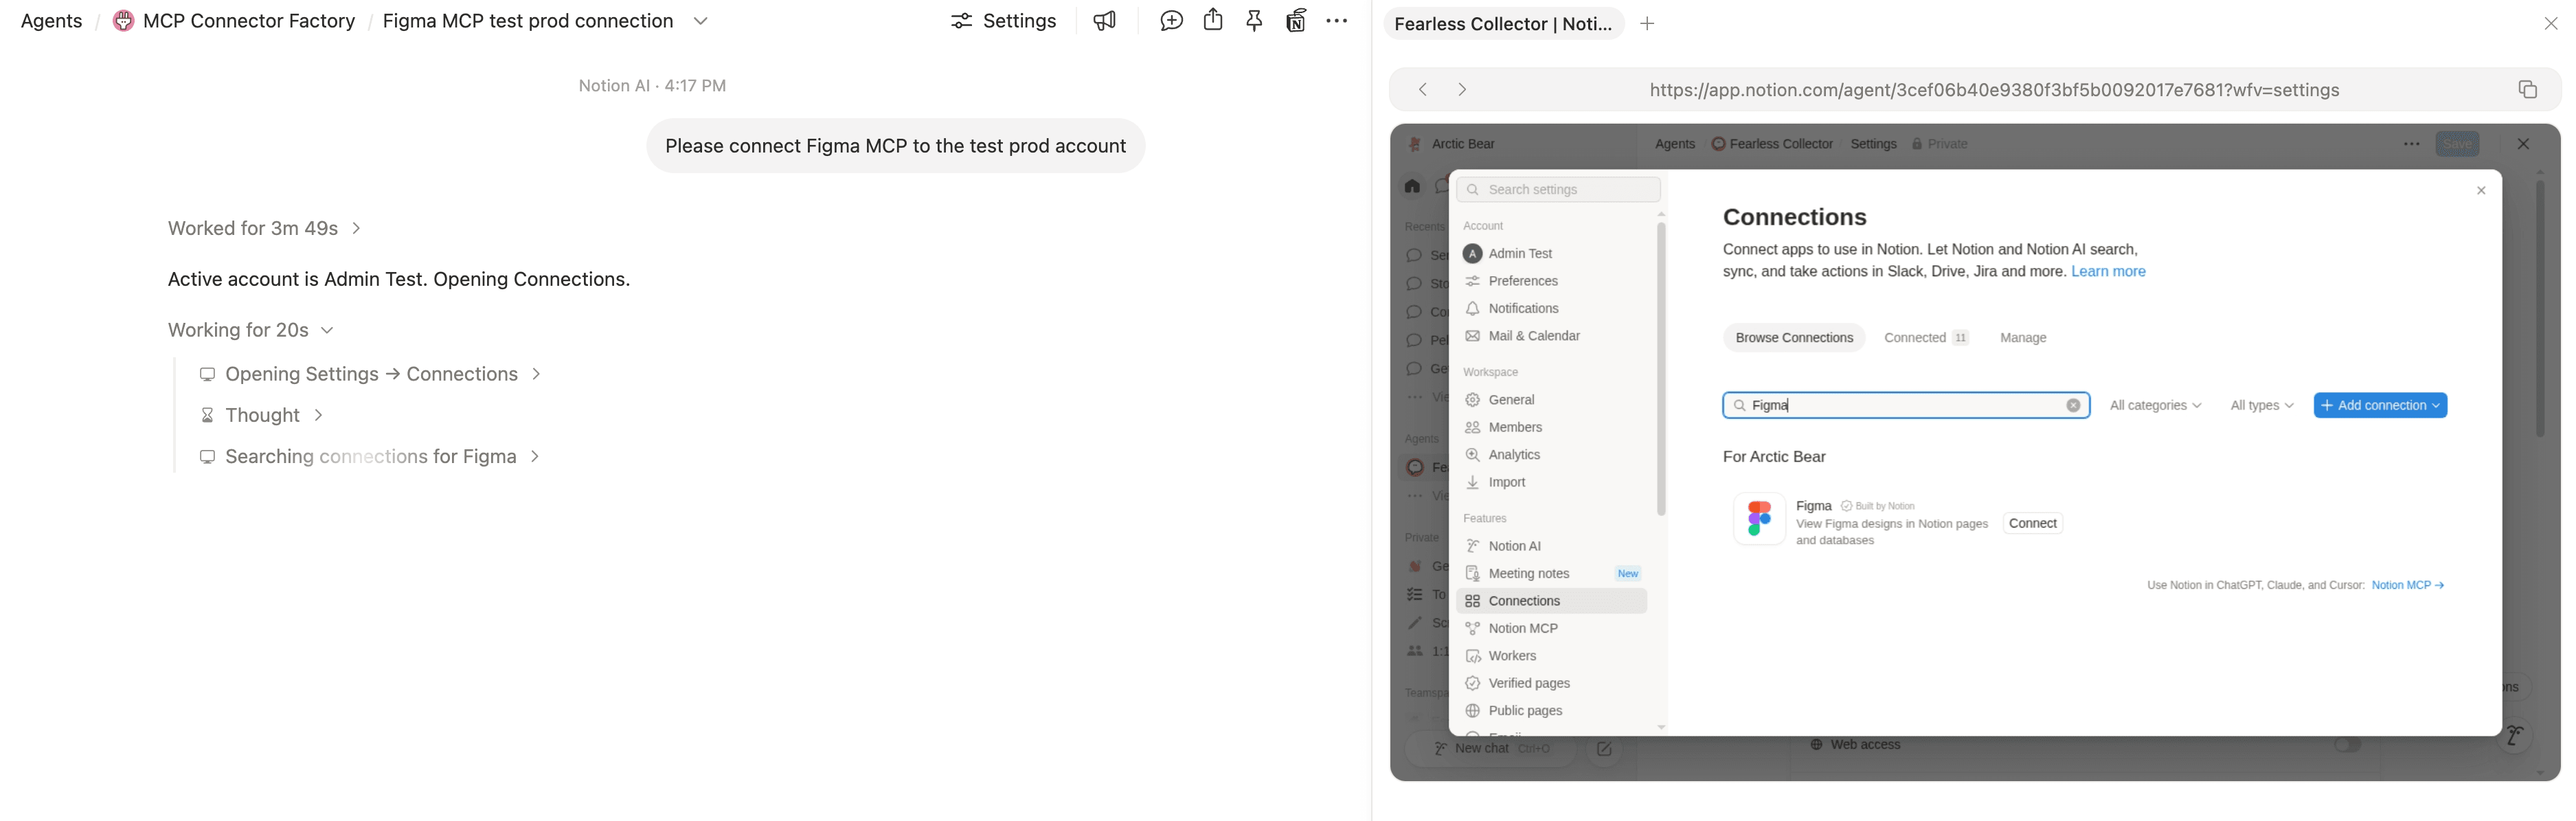Viewport: 2576px width, 821px height.
Task: Expand the Thought step
Action: (x=262, y=416)
